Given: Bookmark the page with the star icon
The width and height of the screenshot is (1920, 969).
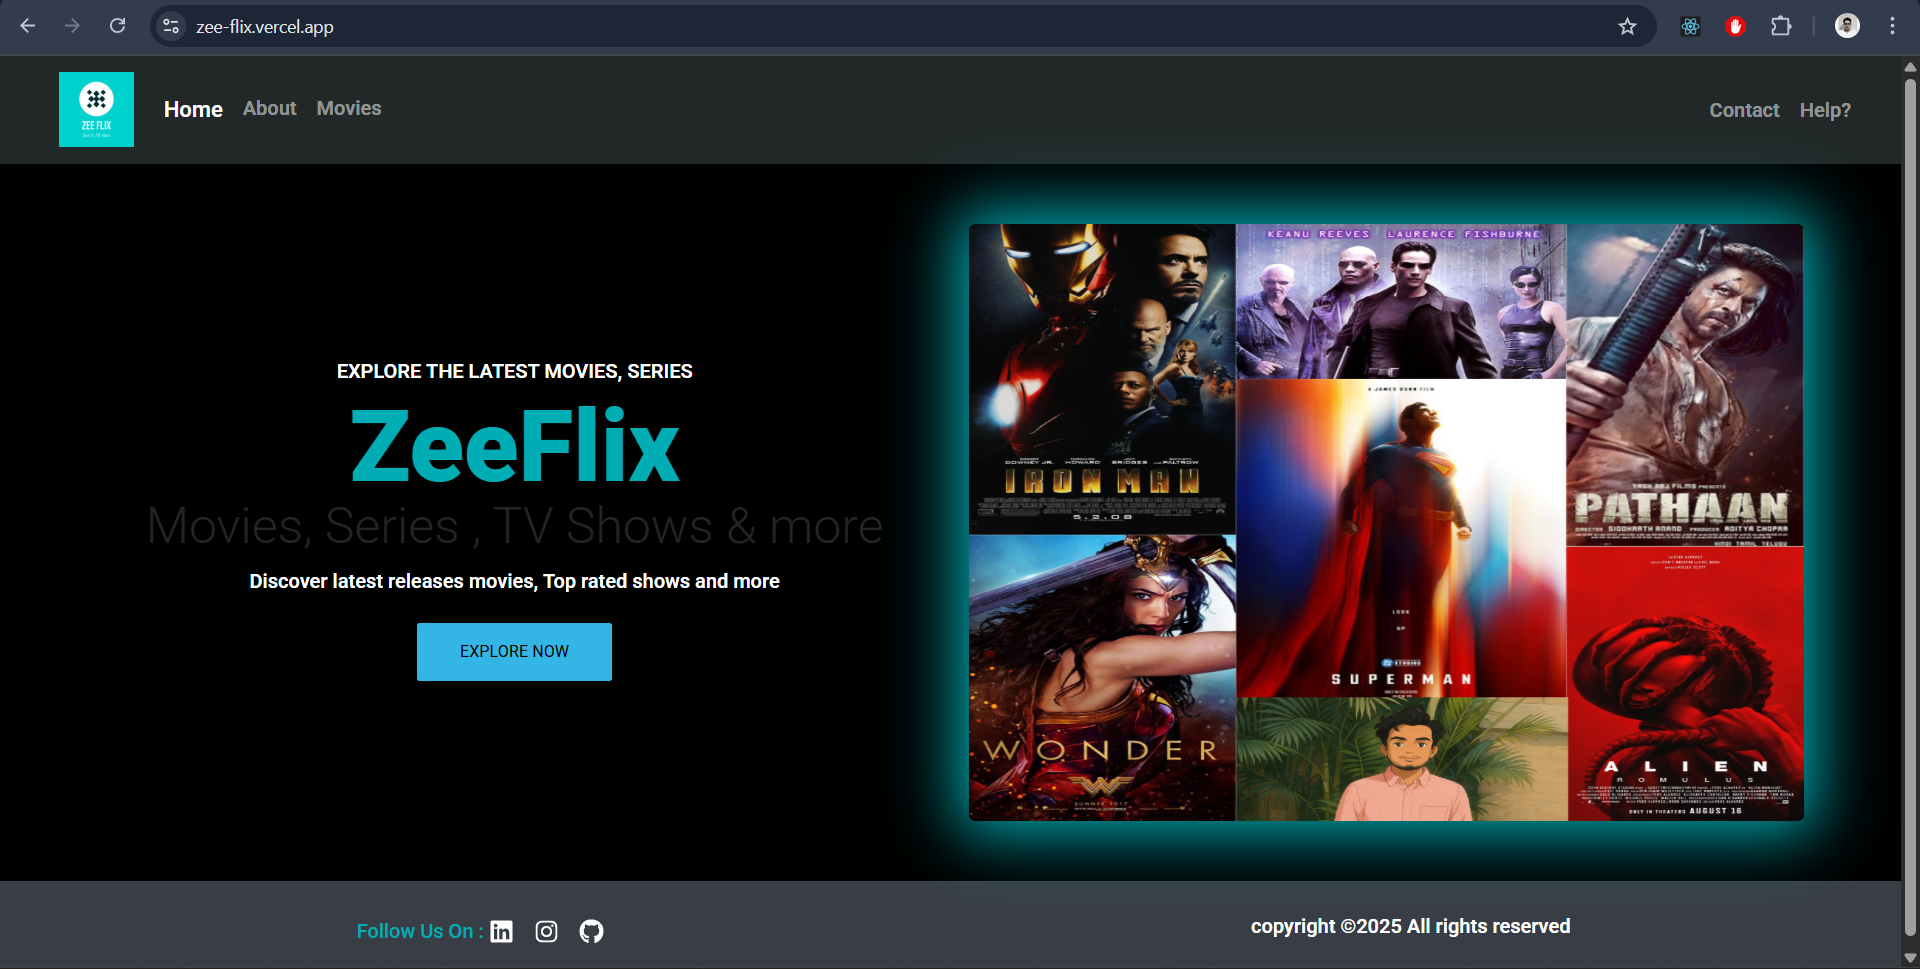Looking at the screenshot, I should click(1627, 27).
